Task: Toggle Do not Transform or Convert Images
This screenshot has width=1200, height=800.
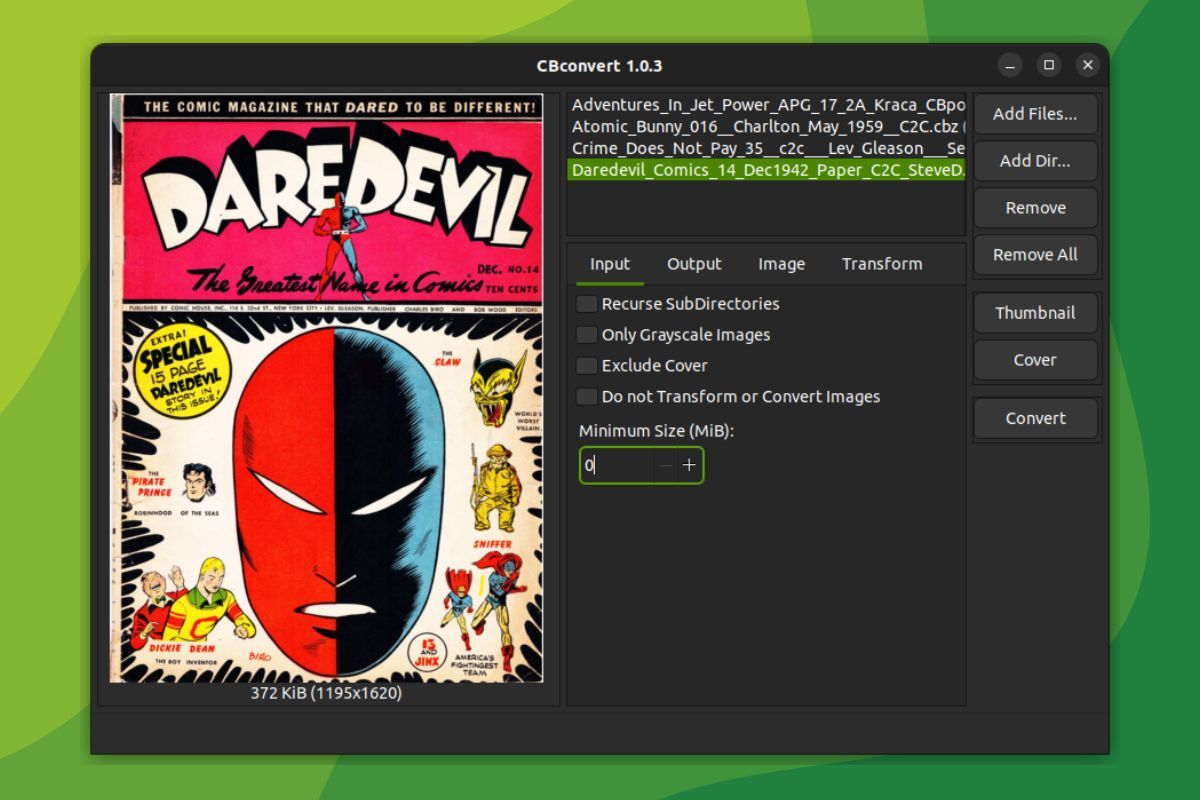Action: coord(586,396)
